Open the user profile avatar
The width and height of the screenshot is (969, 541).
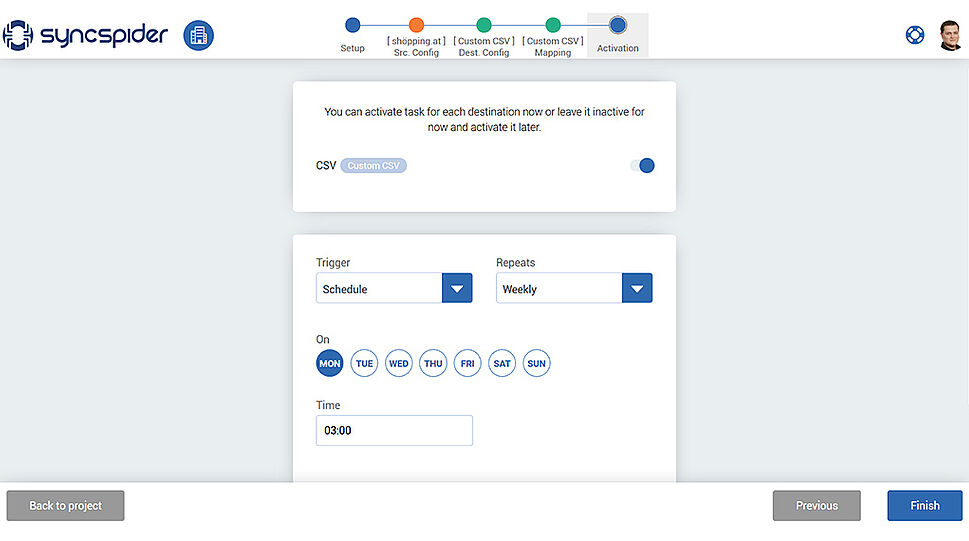(x=950, y=35)
